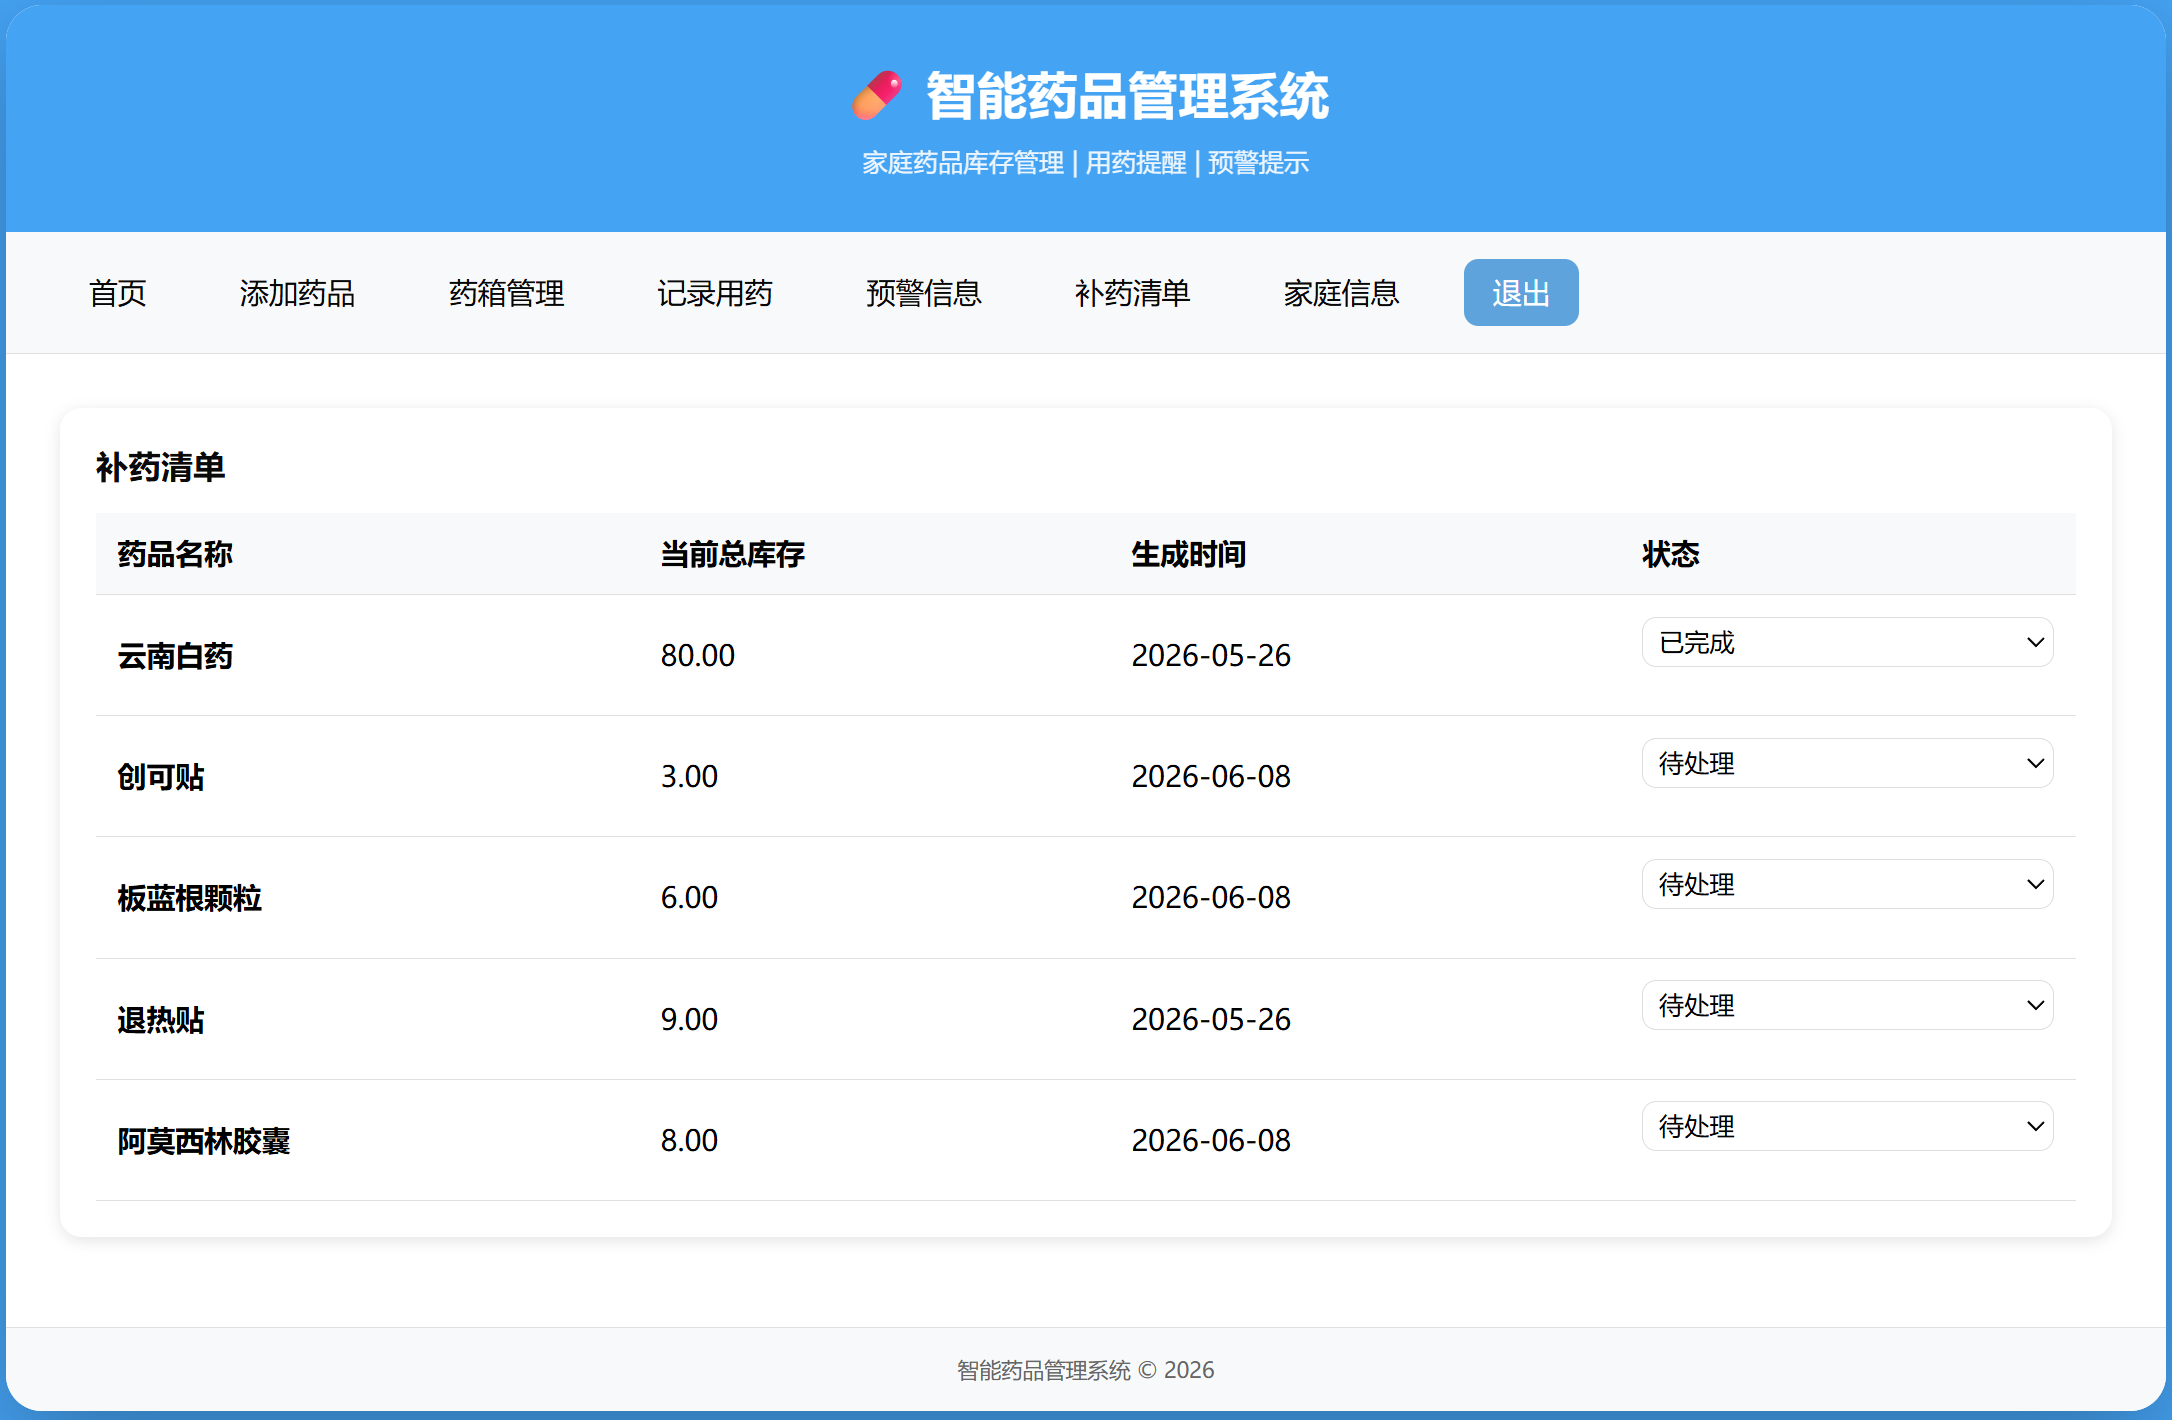The image size is (2172, 1420).
Task: Click the 当前总库存 column header
Action: (733, 554)
